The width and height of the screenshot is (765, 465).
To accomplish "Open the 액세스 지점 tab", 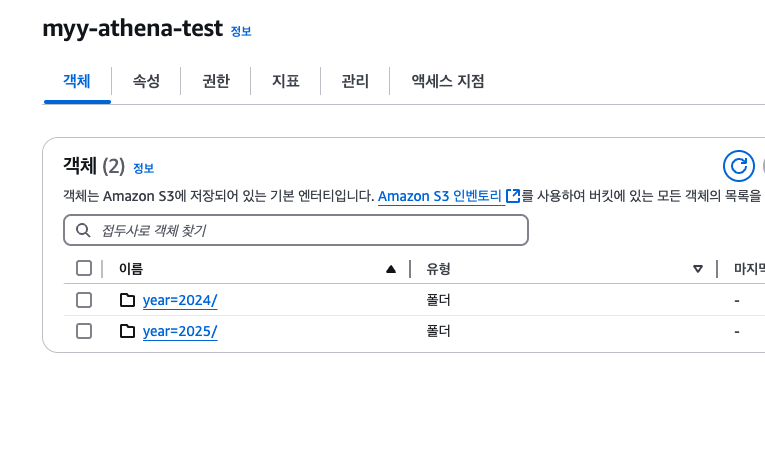I will pos(448,82).
